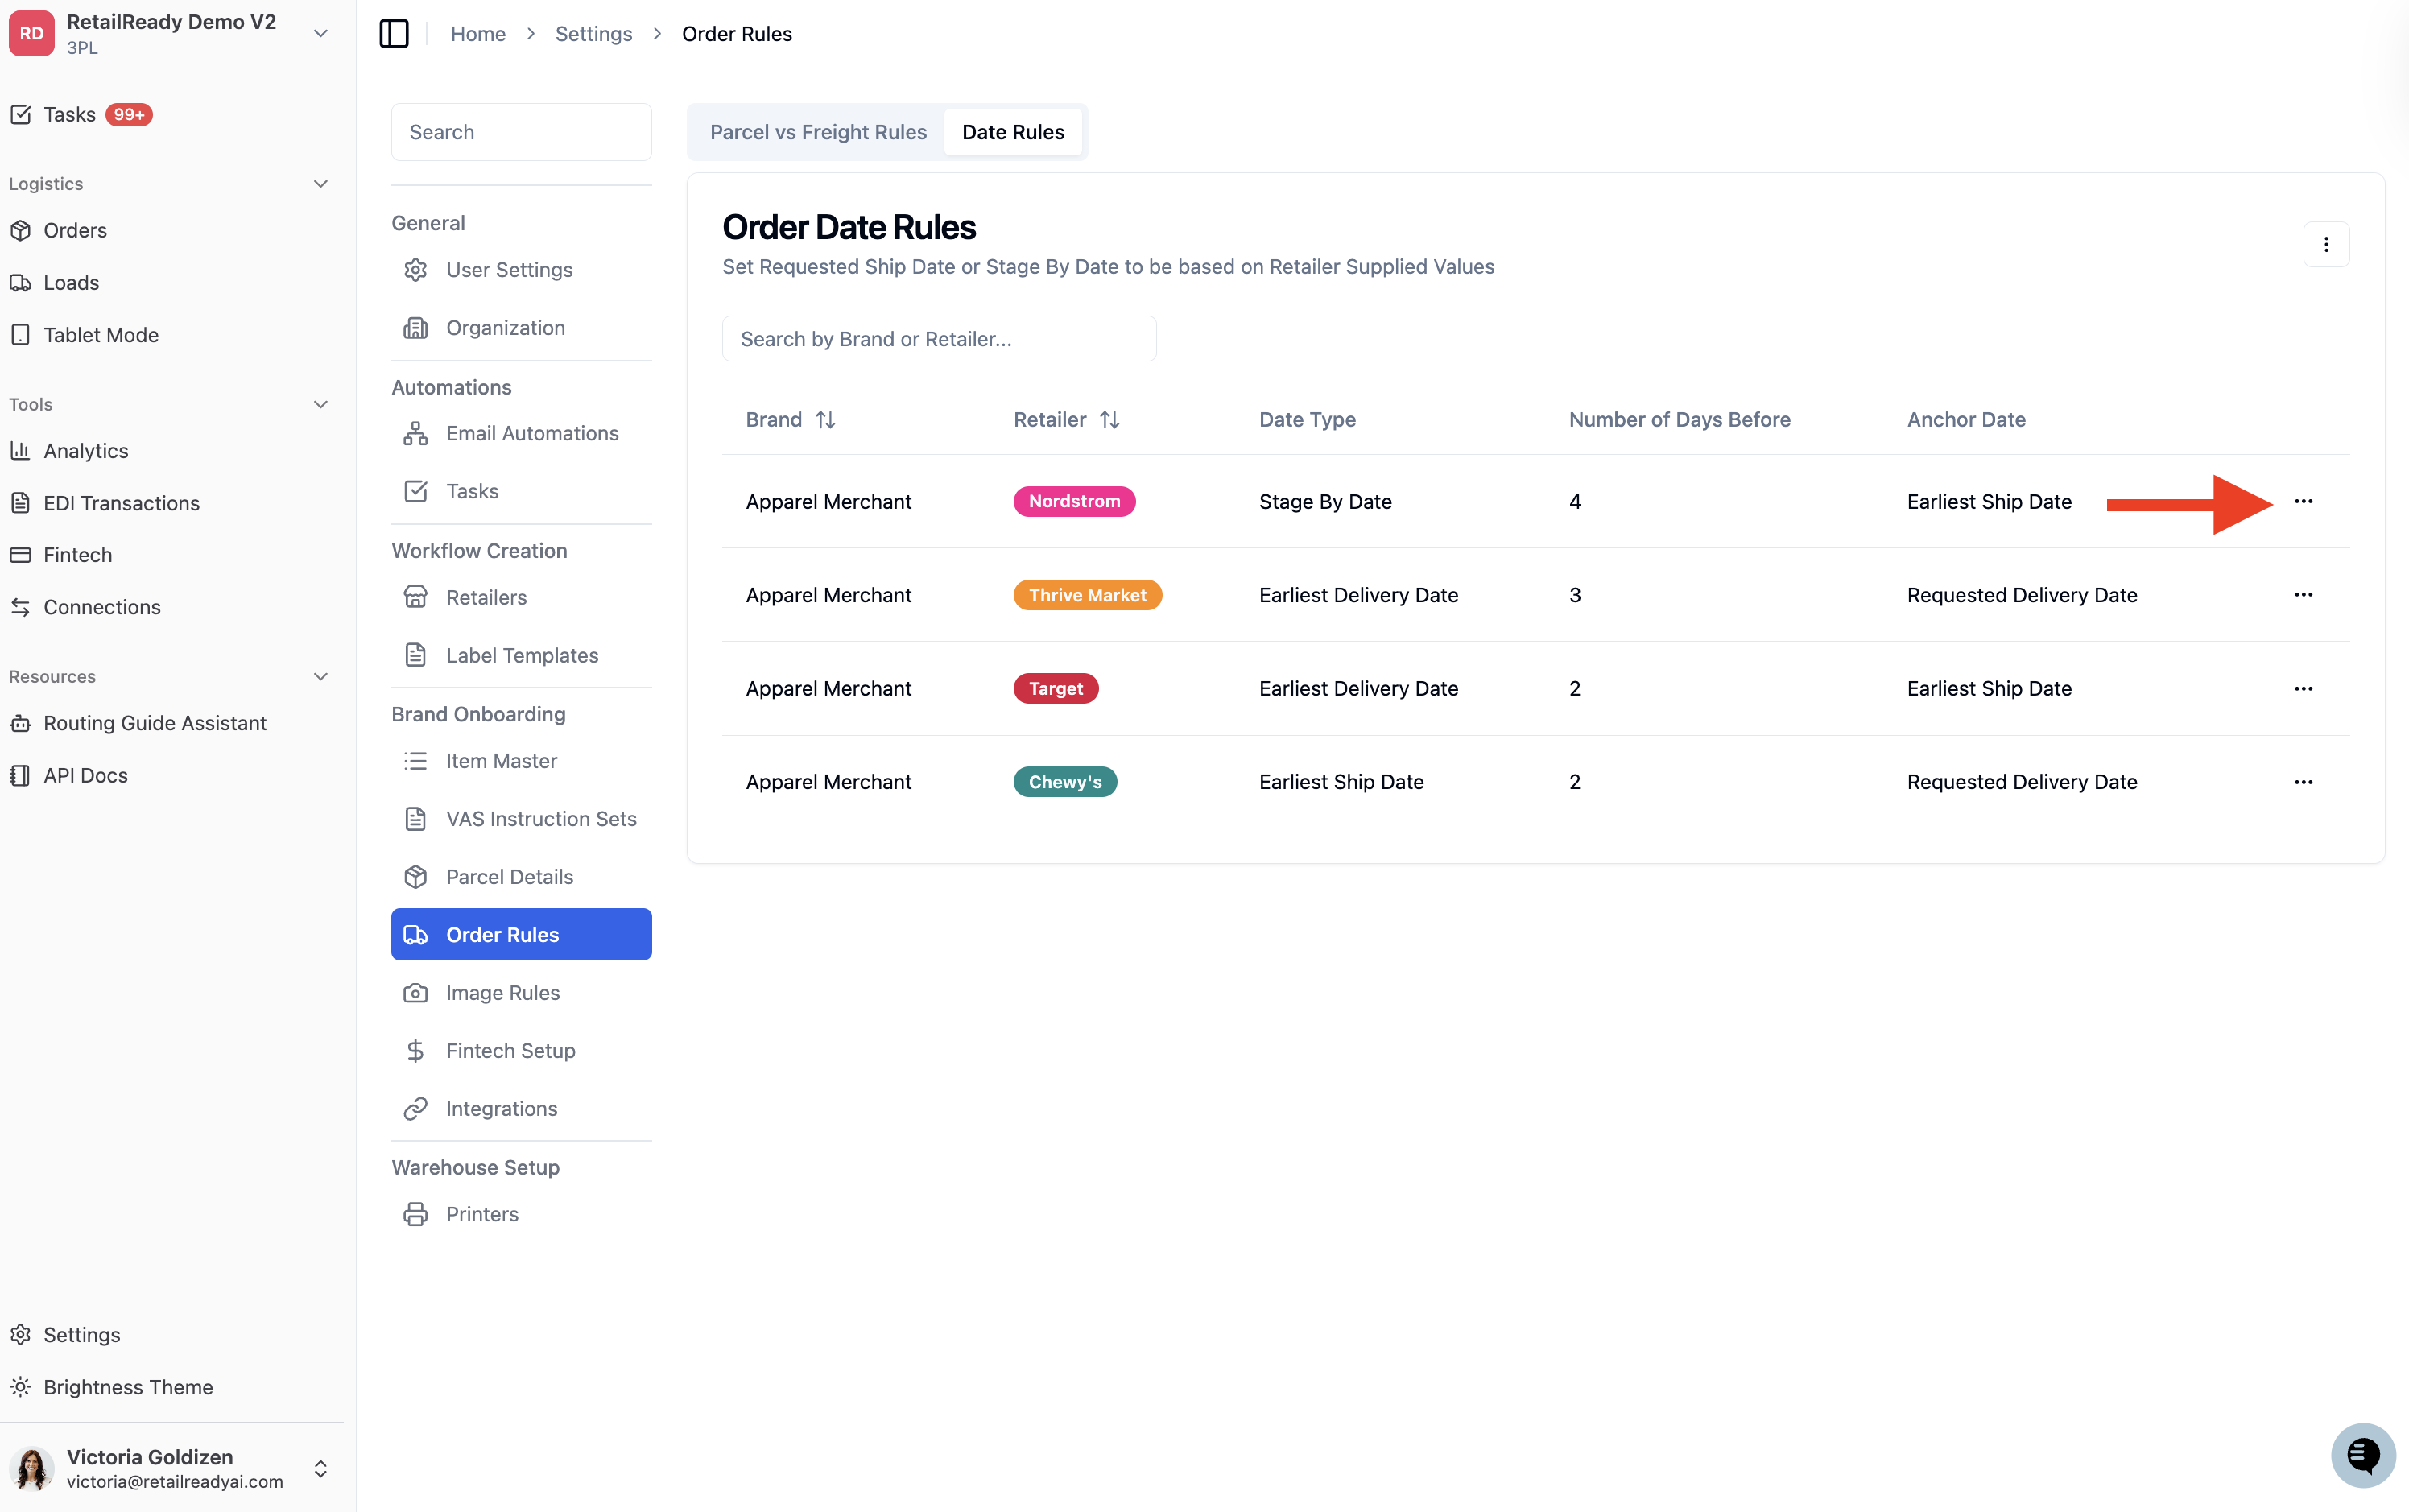Open the Order Date Rules vertical-dots menu

point(2326,245)
